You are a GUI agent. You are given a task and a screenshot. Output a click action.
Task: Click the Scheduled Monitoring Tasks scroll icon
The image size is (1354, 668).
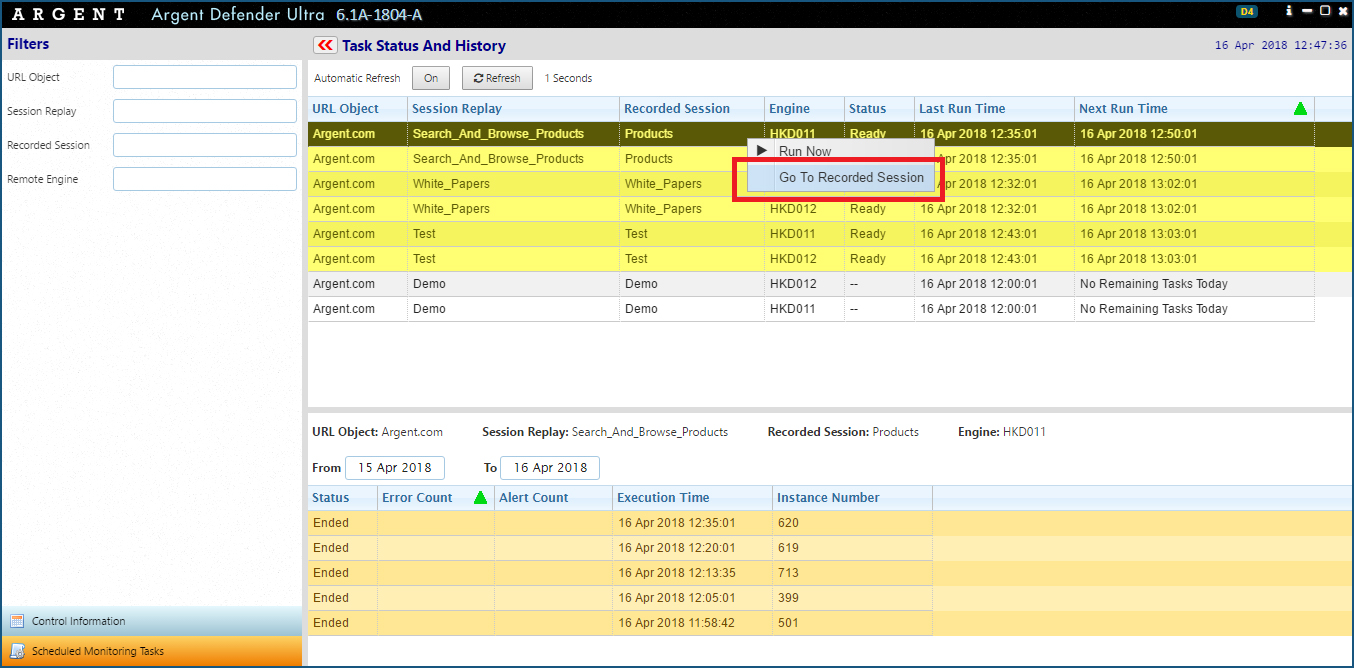pyautogui.click(x=17, y=651)
